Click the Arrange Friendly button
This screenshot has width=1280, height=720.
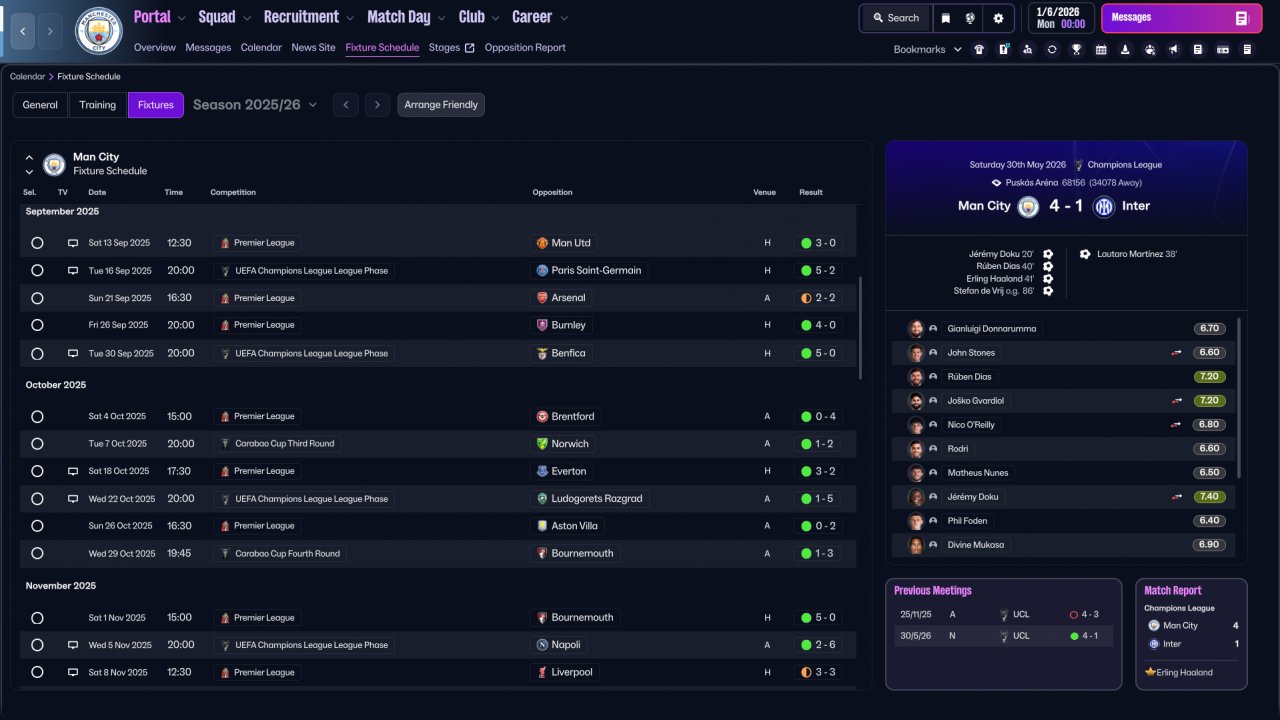tap(441, 105)
